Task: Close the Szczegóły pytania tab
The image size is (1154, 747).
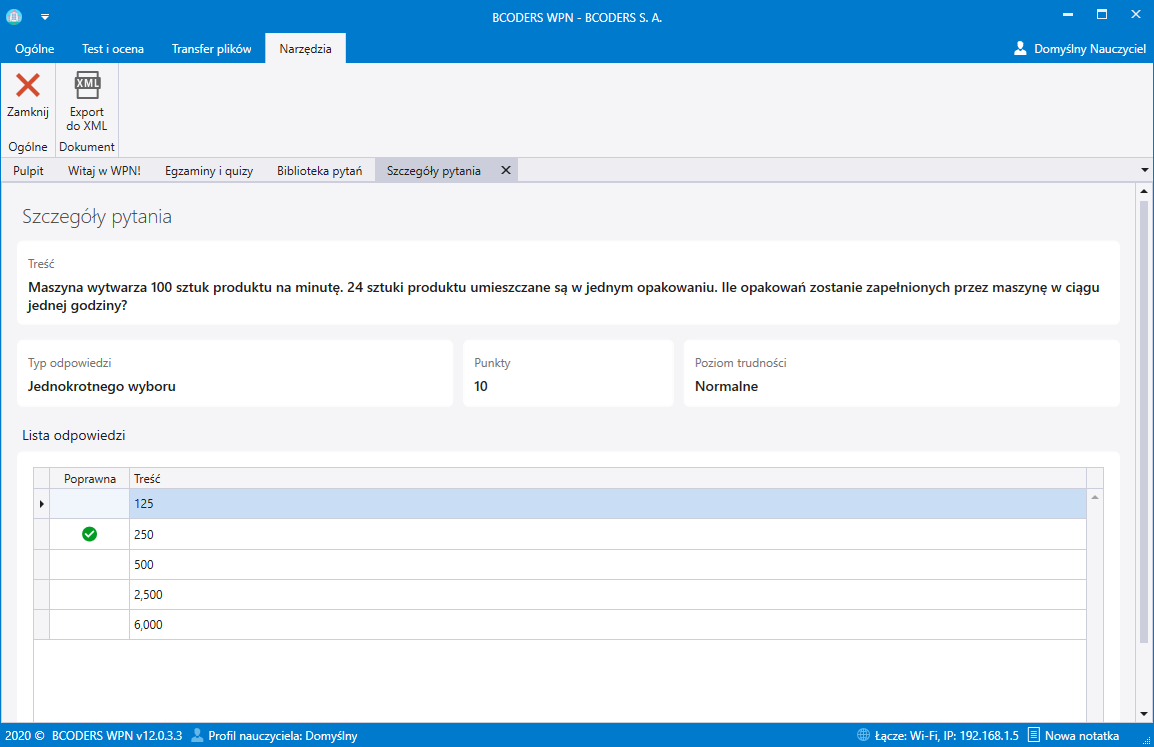Action: pyautogui.click(x=506, y=170)
